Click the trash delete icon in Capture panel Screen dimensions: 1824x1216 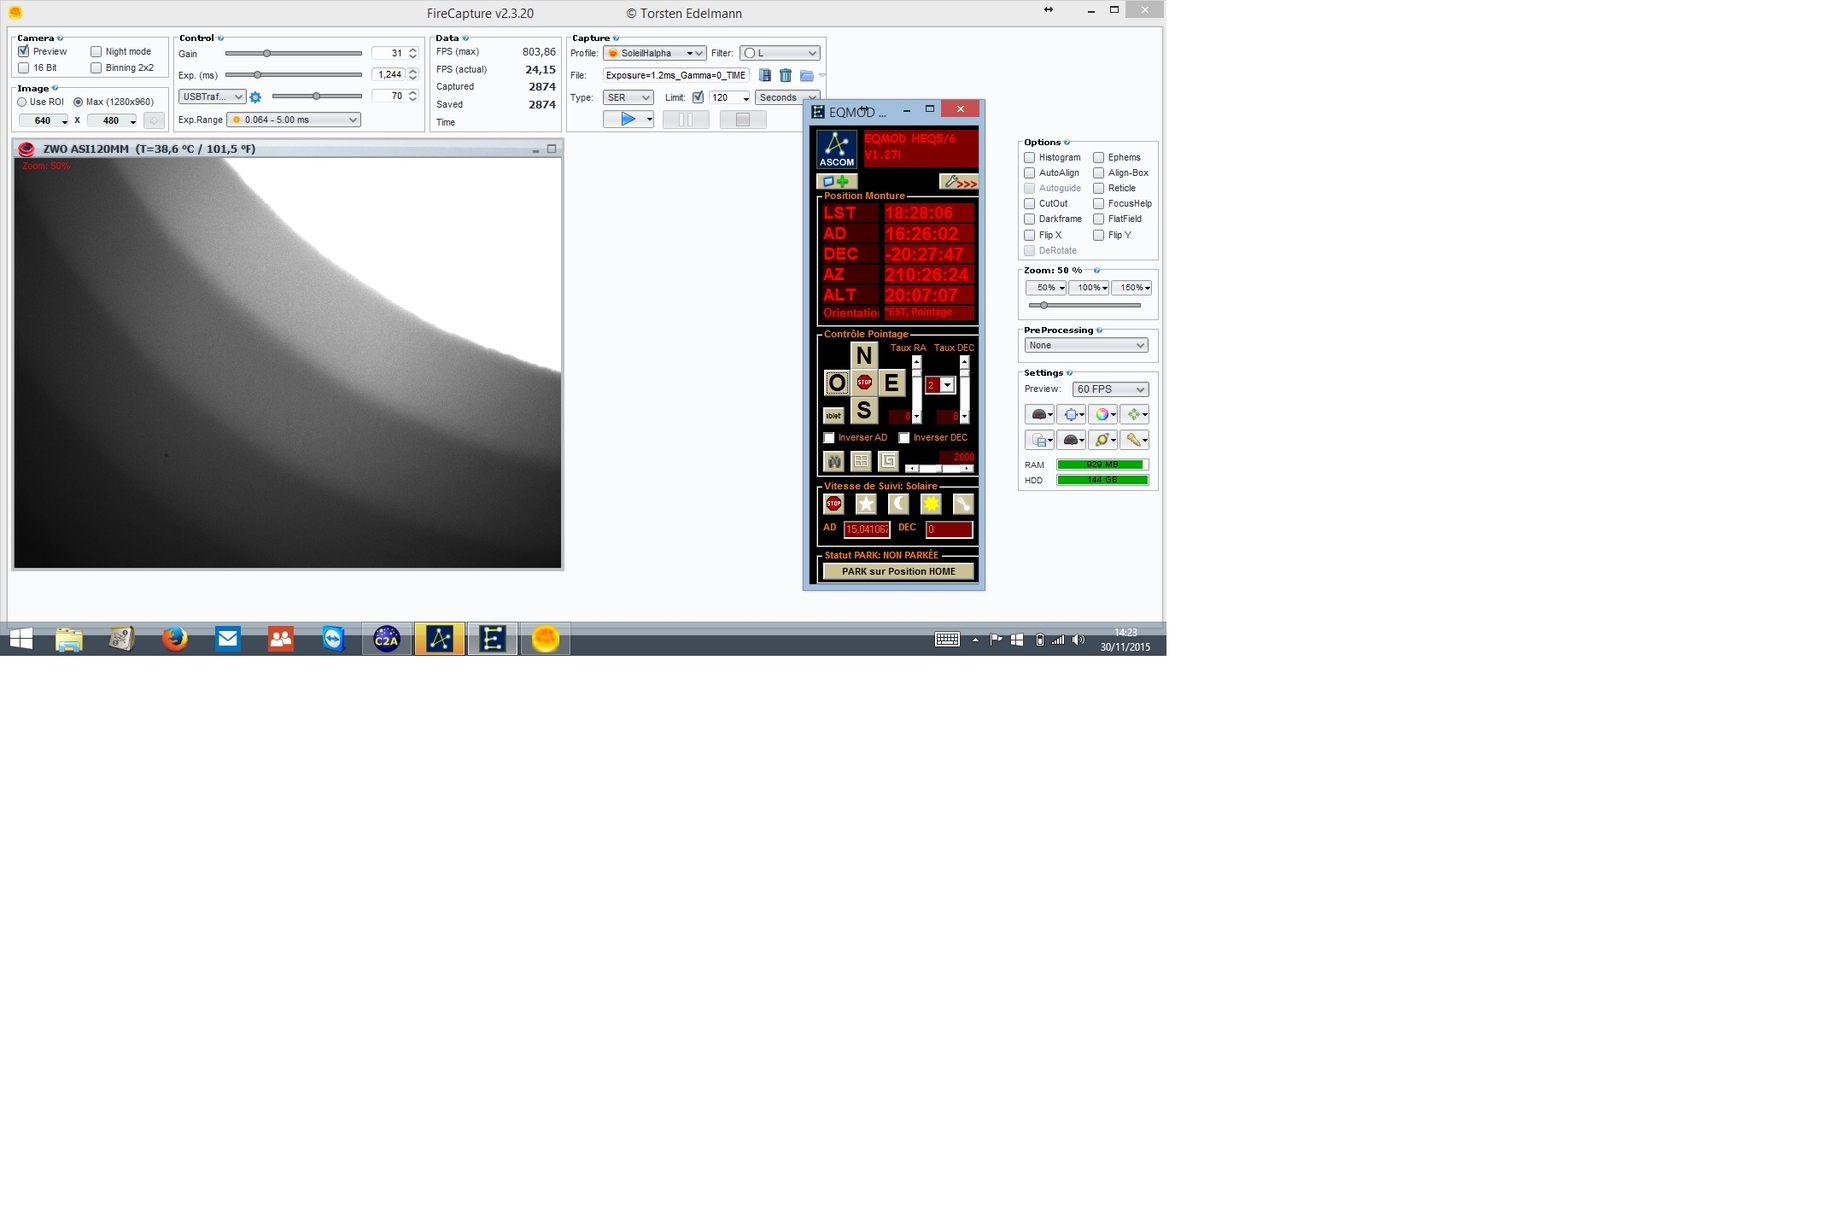(786, 75)
